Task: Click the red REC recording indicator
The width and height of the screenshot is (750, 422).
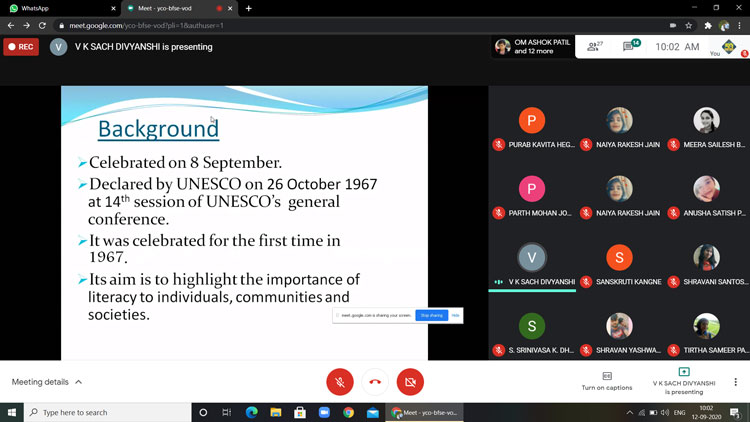Action: point(21,46)
